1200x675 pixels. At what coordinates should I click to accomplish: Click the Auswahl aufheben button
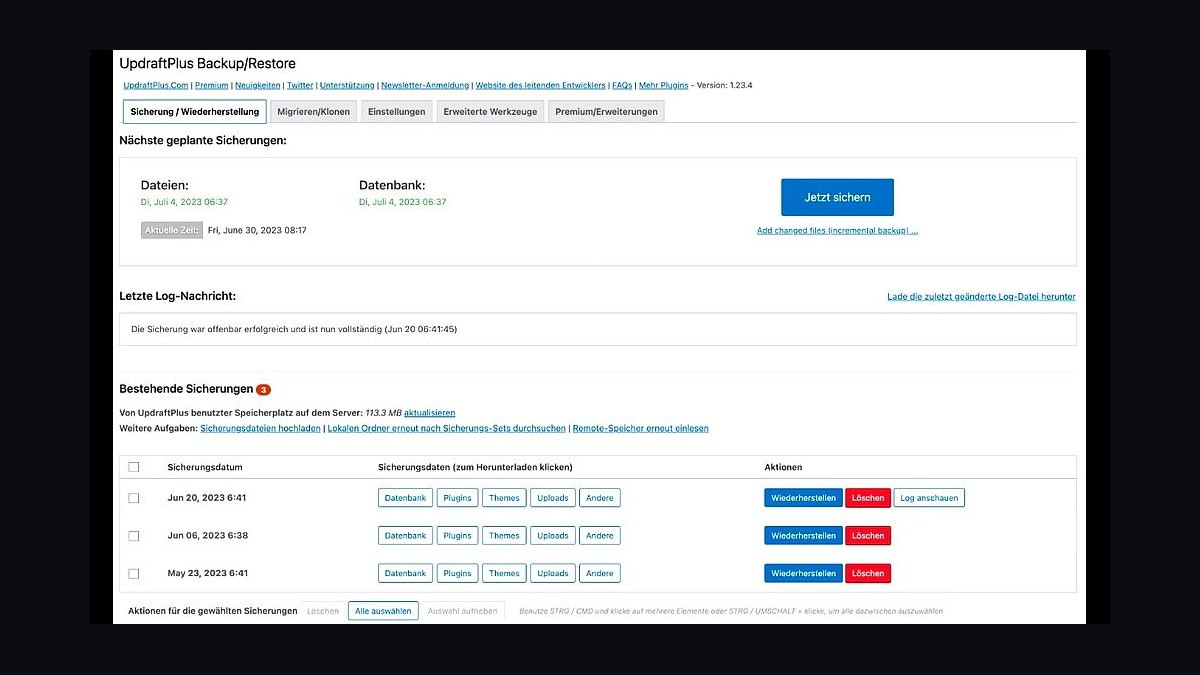pyautogui.click(x=463, y=611)
